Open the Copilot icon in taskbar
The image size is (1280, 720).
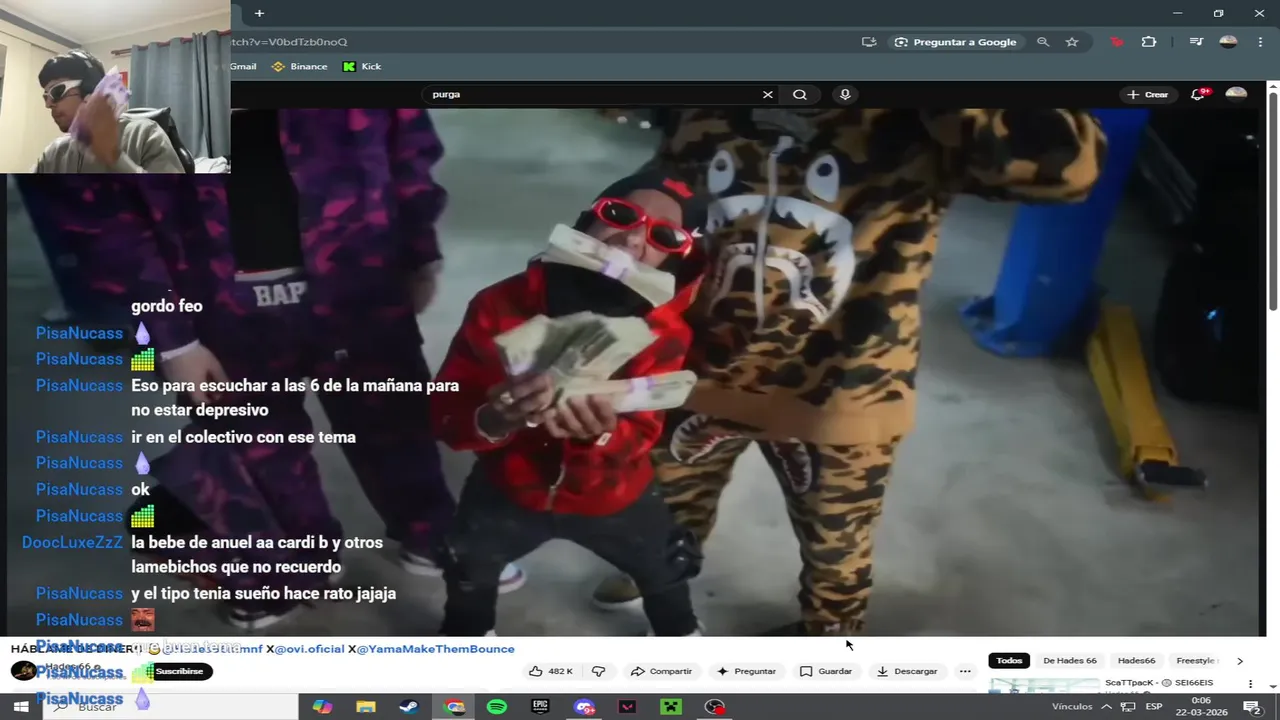(322, 707)
